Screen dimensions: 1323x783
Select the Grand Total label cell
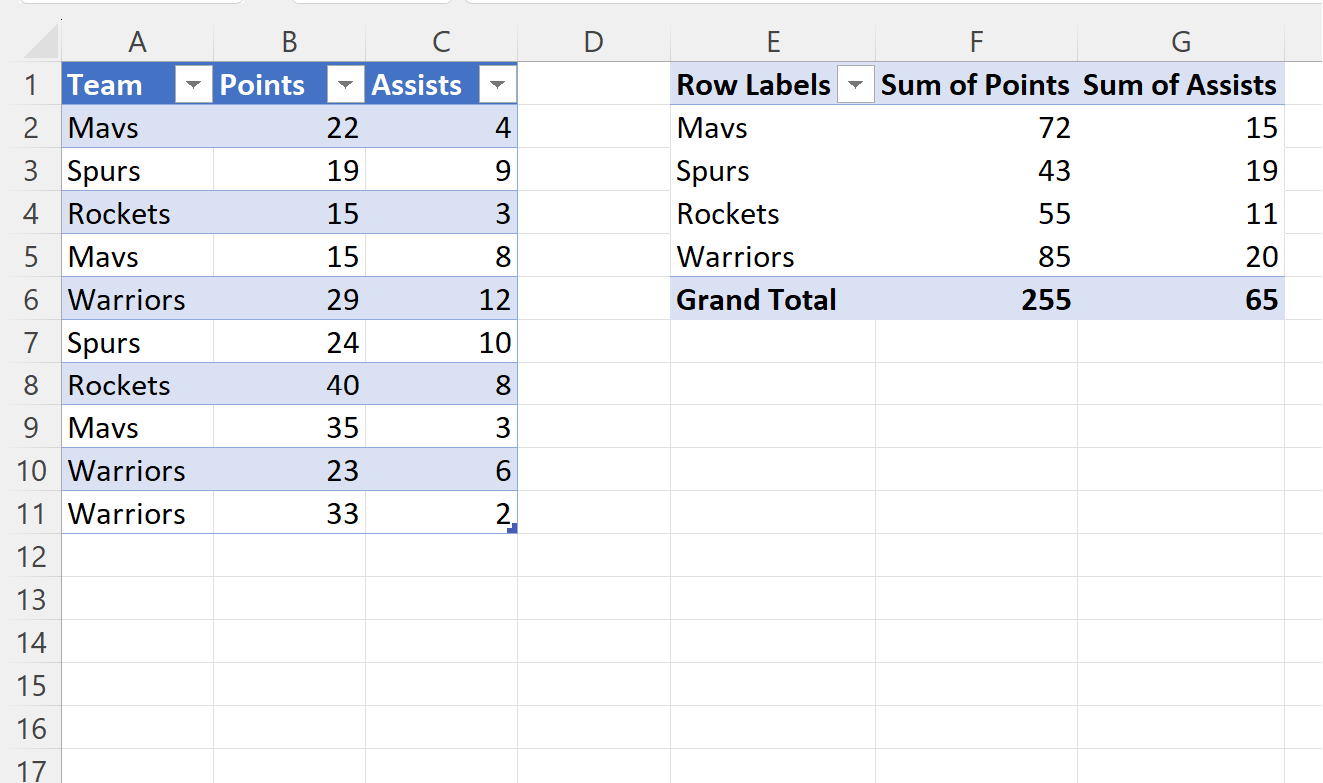point(773,300)
